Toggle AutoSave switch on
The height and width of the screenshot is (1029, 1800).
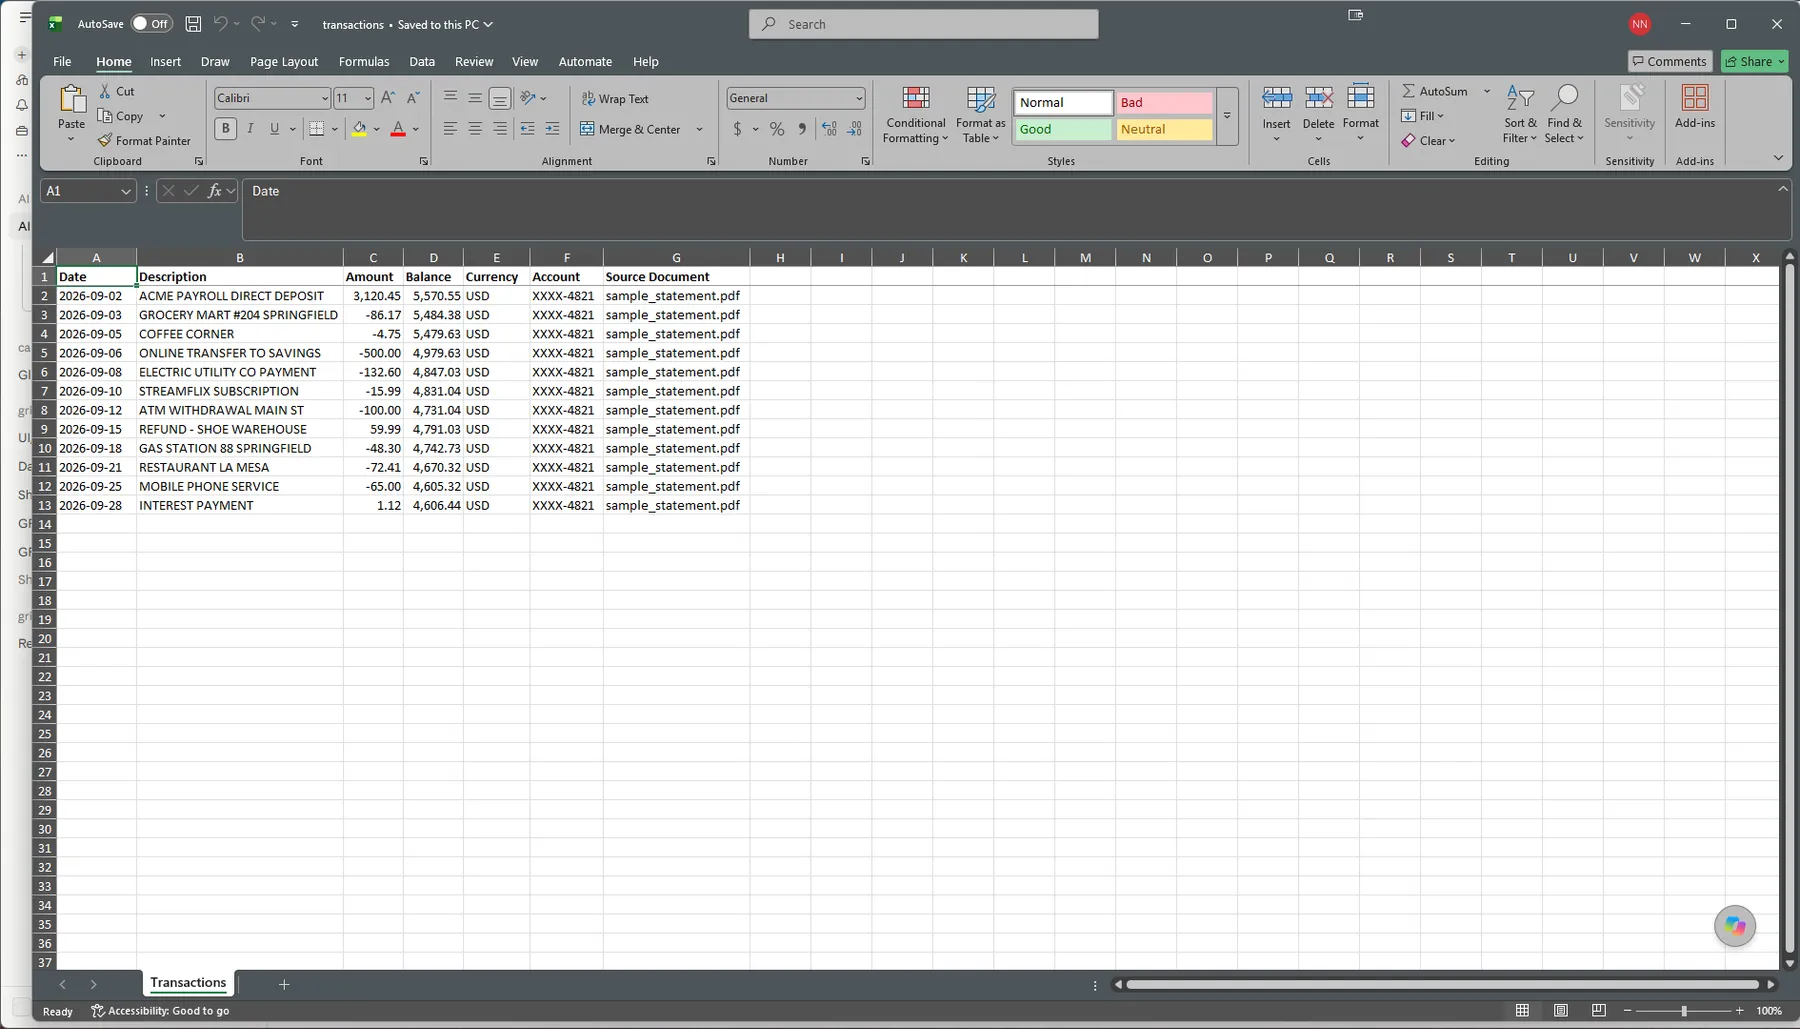152,24
